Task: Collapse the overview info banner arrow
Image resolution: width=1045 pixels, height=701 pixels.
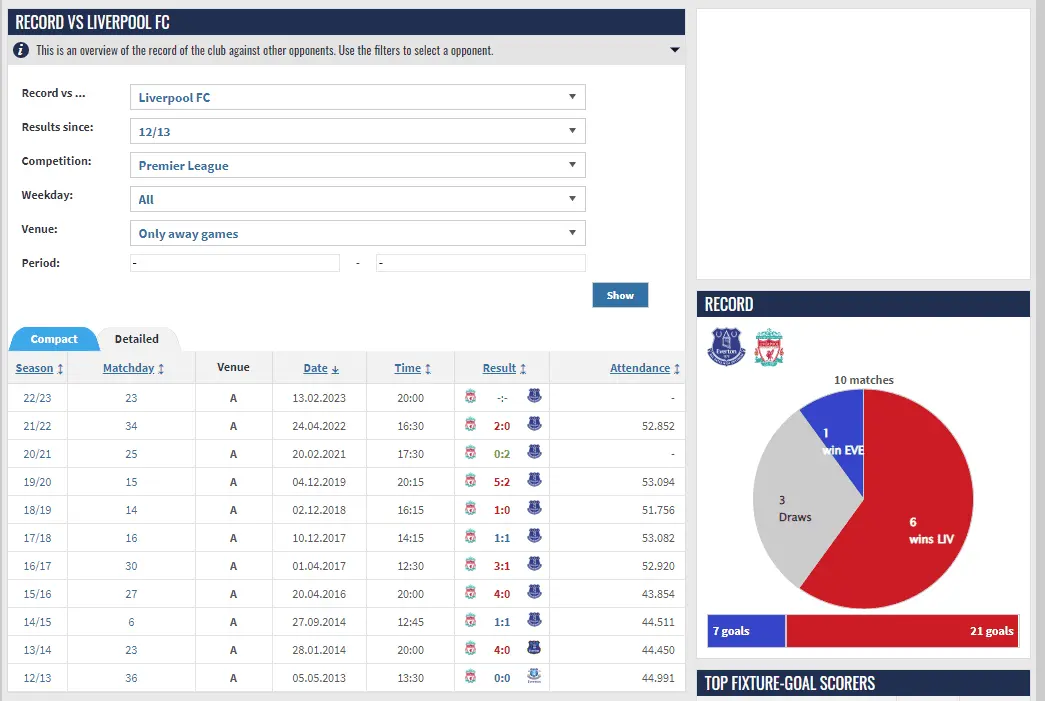Action: [675, 50]
